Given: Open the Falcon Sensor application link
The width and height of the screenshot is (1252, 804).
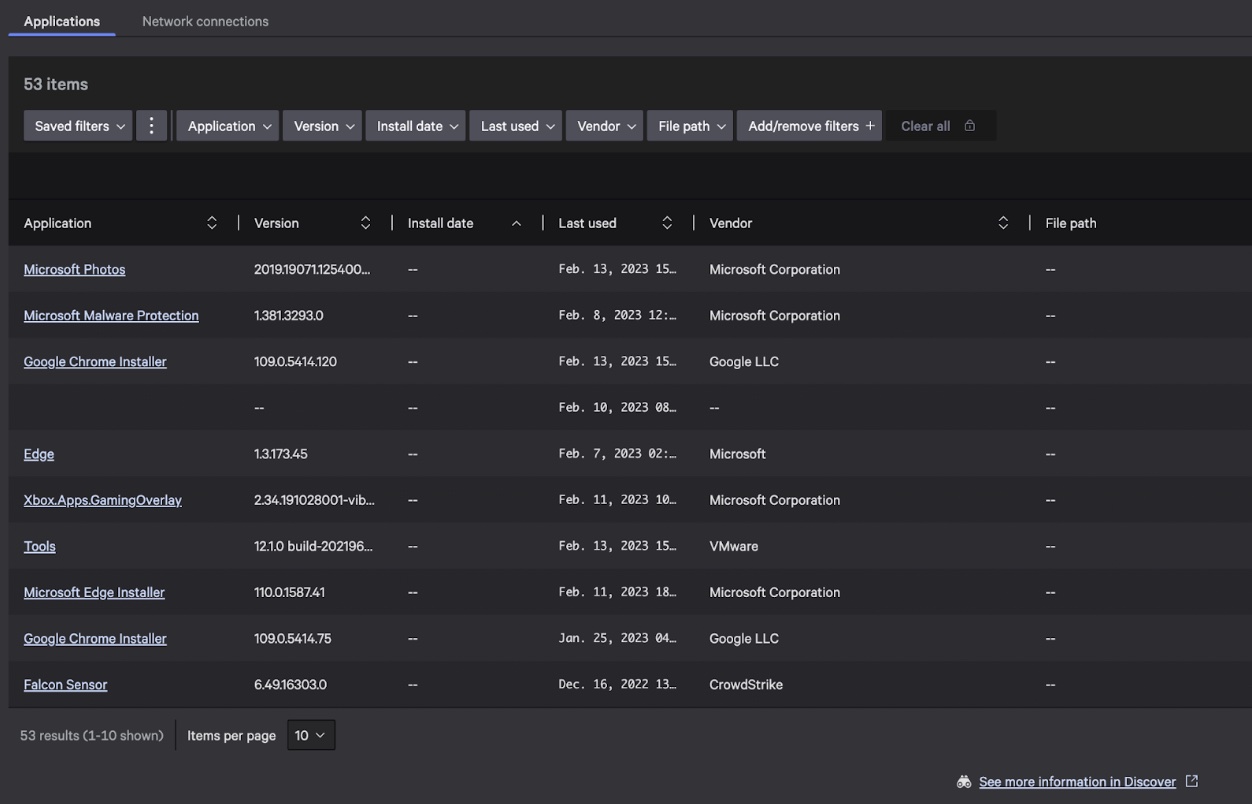Looking at the screenshot, I should [x=65, y=685].
